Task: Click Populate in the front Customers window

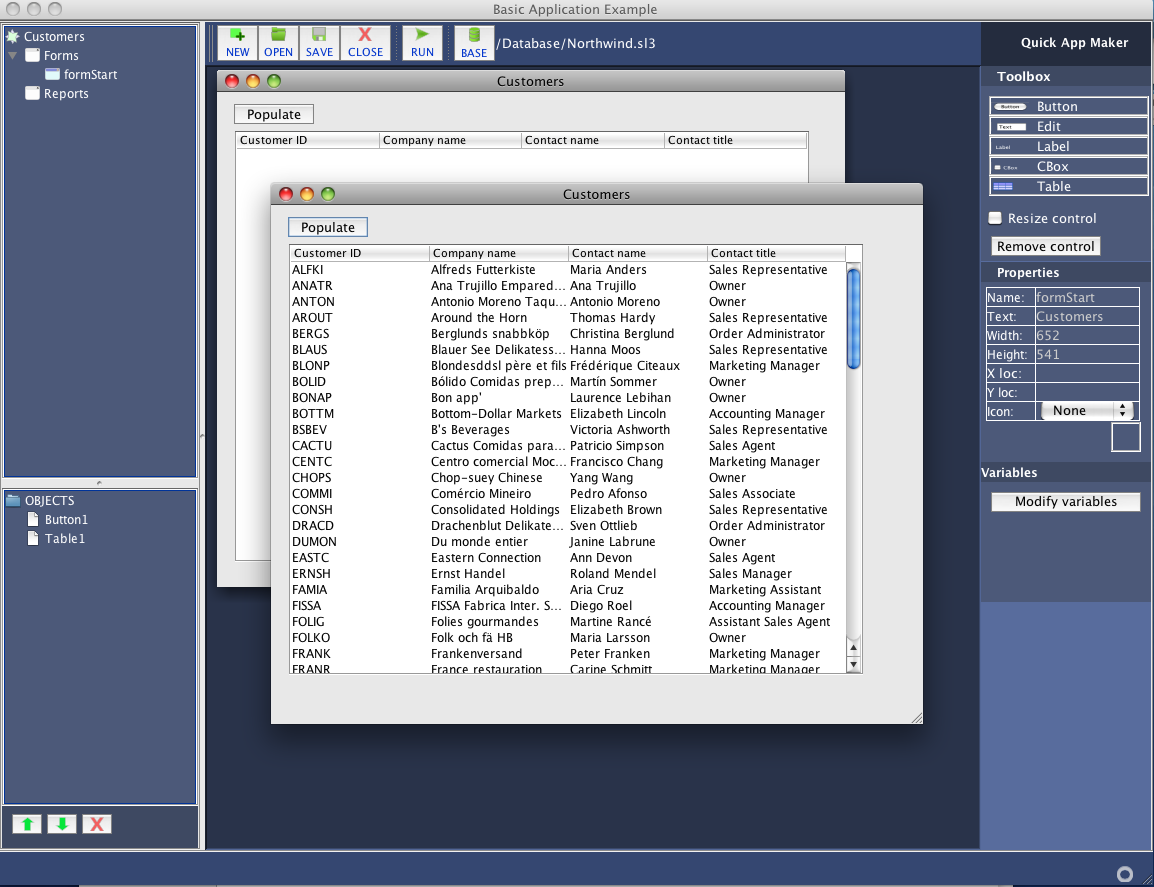Action: (x=328, y=227)
